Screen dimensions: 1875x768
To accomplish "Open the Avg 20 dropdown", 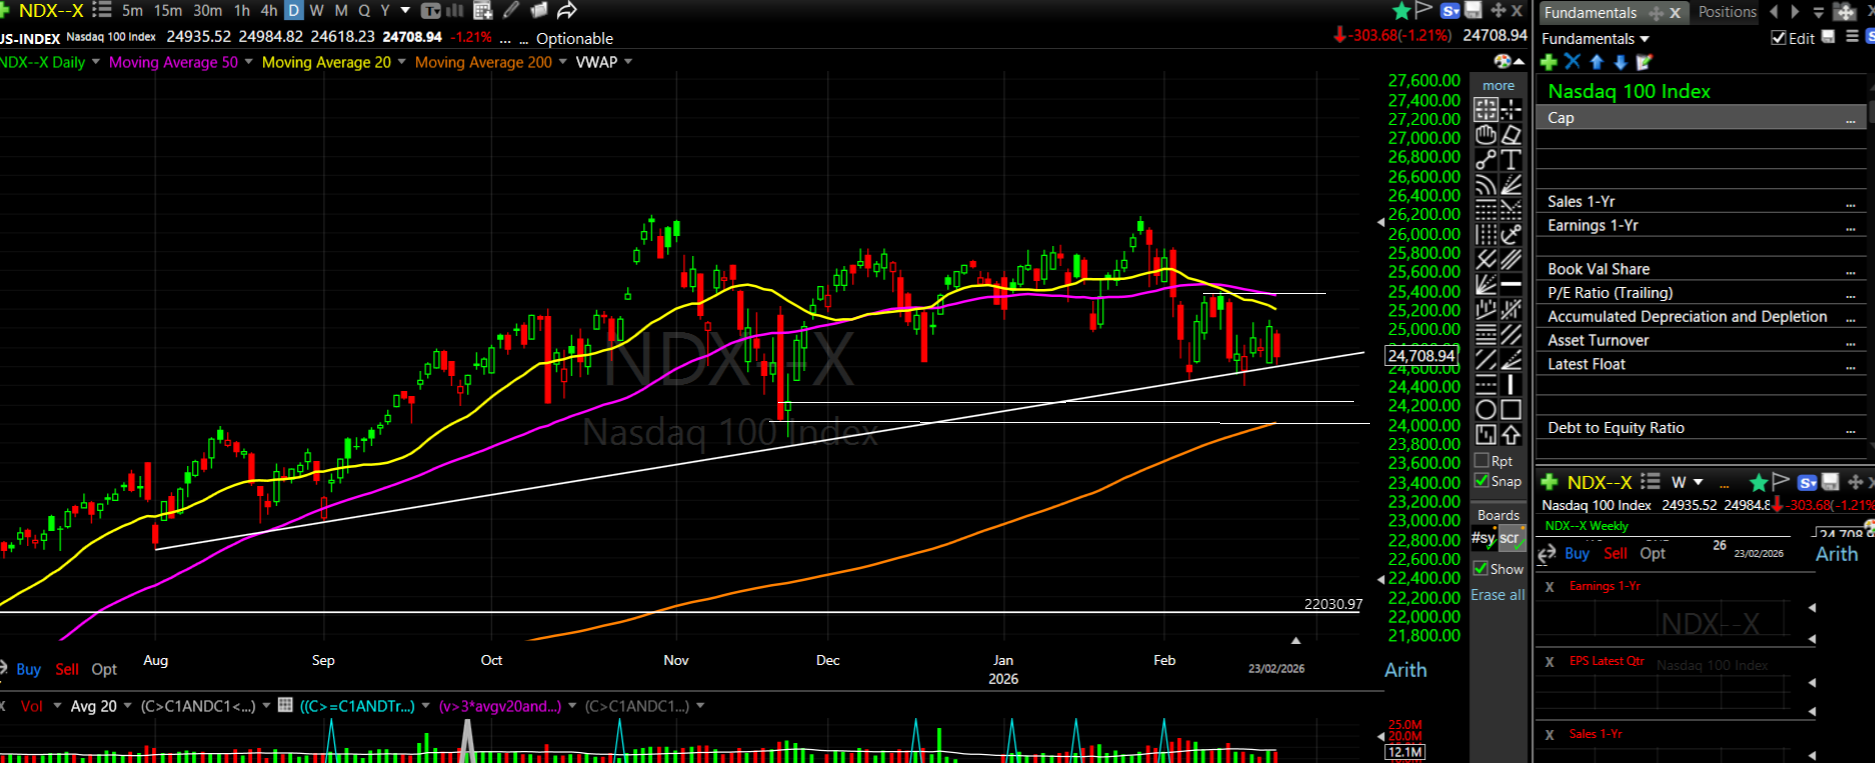I will [x=126, y=706].
